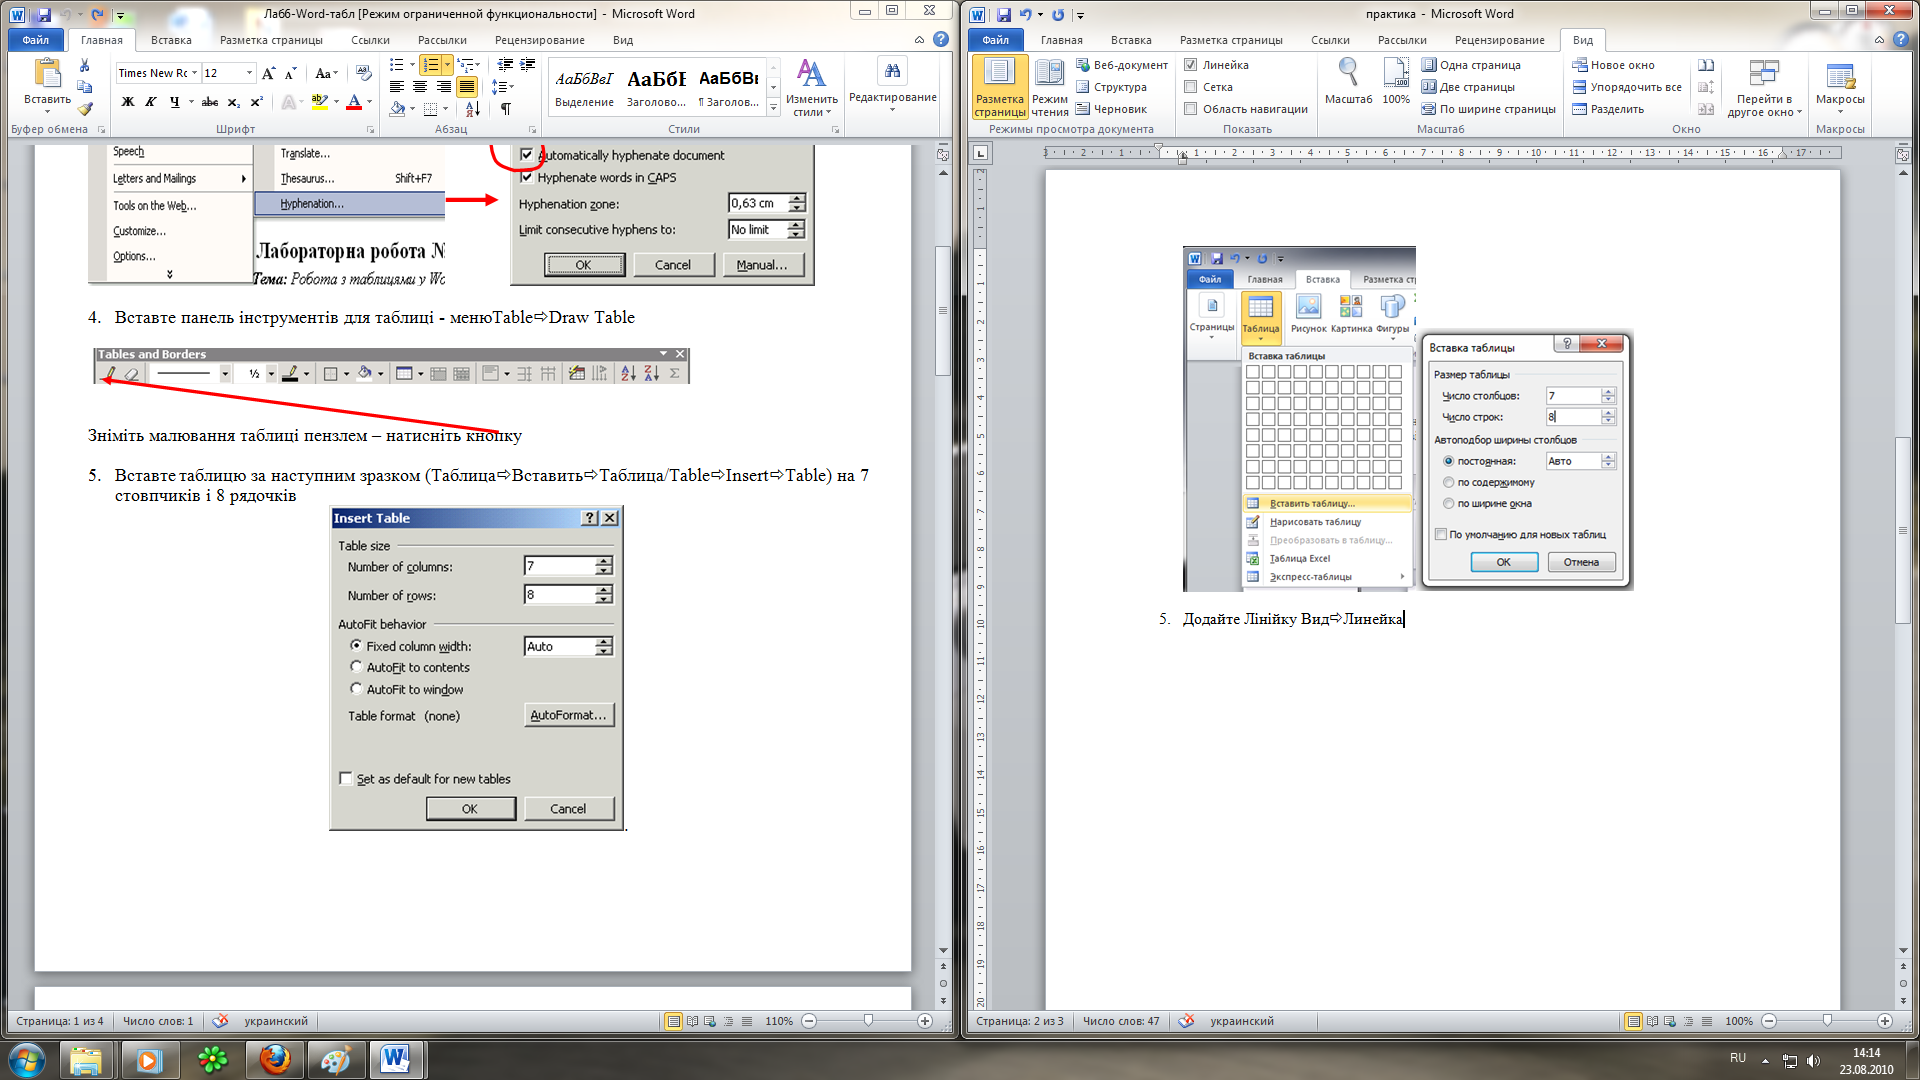
Task: Click украинский language in Лаб6-Word-табл status bar
Action: [276, 1021]
